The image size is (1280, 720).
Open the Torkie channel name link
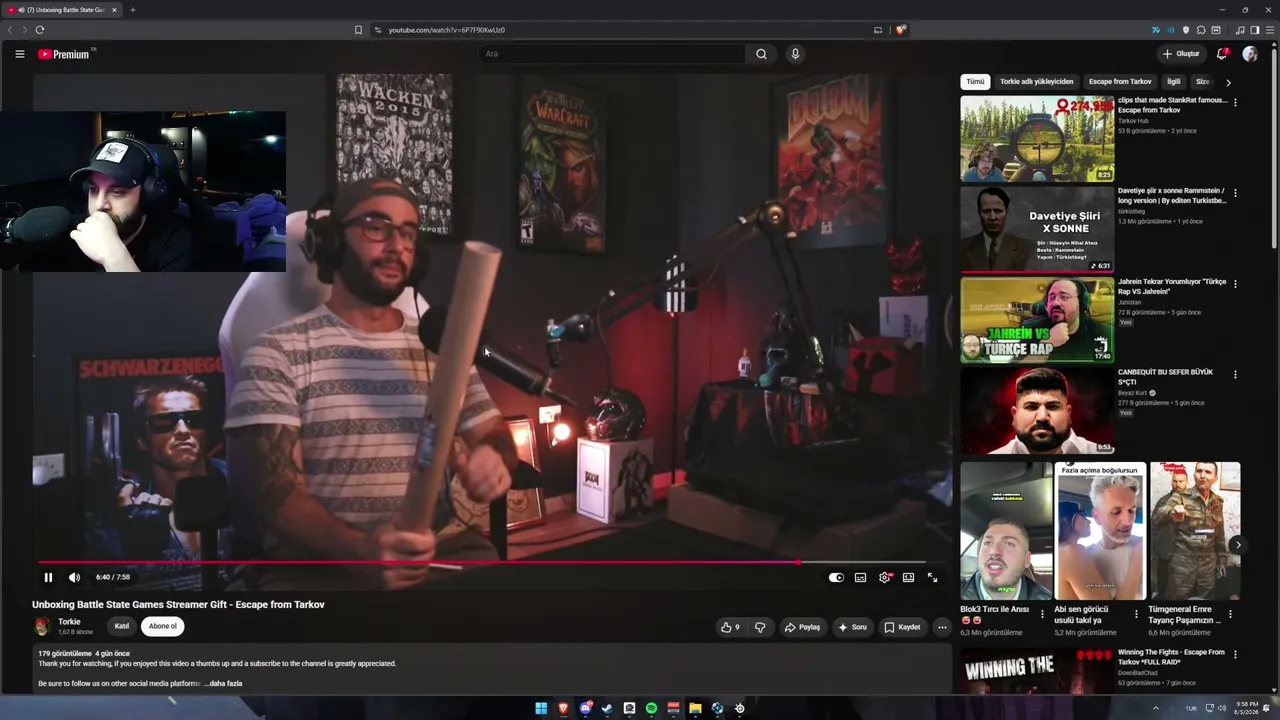[69, 622]
